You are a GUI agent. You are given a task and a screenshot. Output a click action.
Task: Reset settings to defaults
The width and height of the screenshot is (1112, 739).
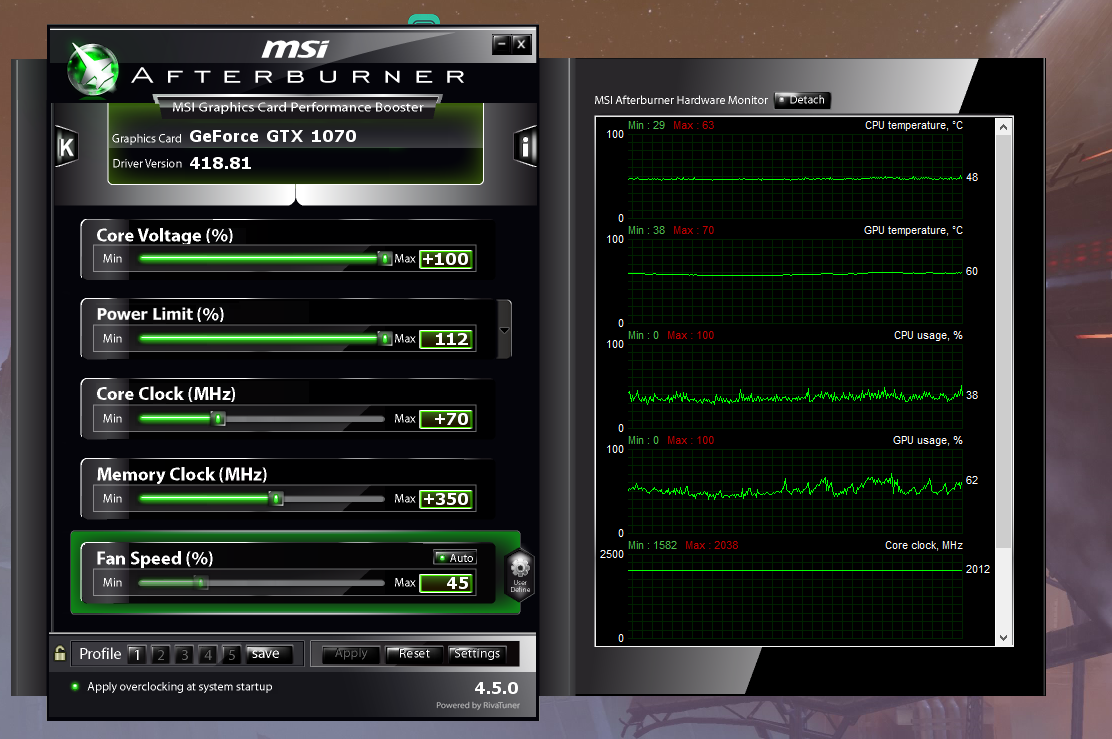click(414, 654)
